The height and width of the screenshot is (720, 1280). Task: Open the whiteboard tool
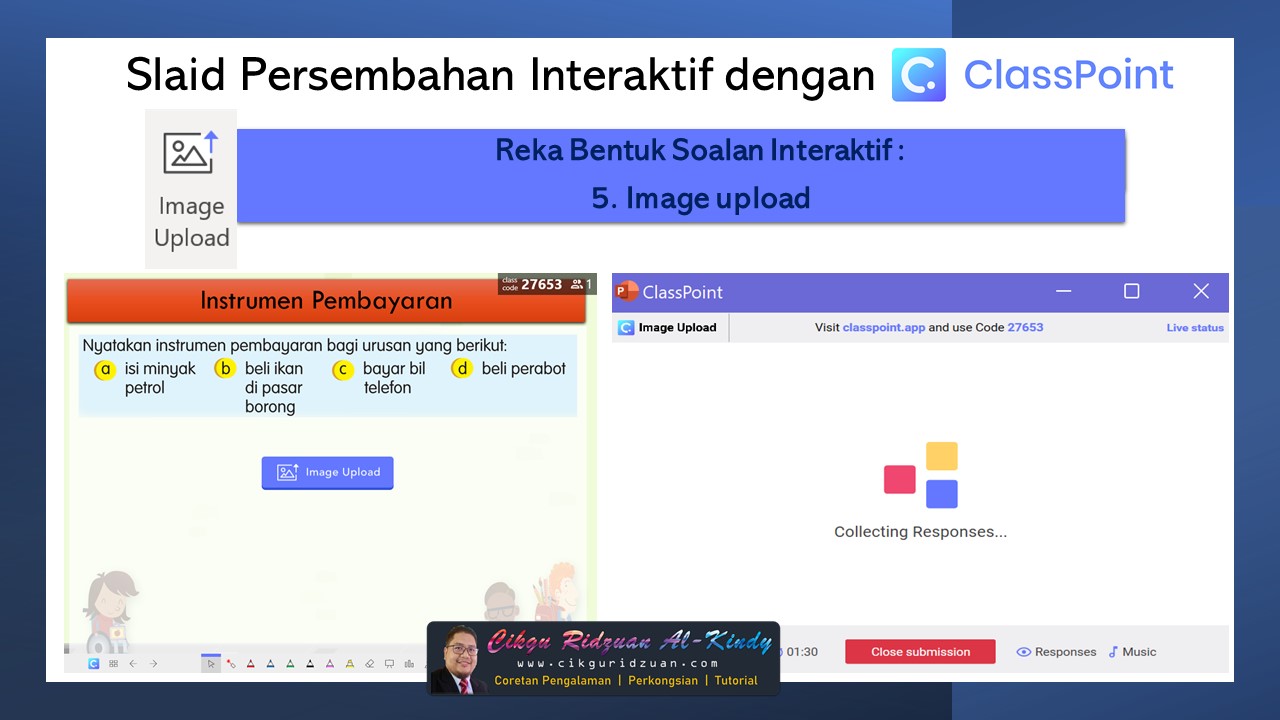point(387,663)
